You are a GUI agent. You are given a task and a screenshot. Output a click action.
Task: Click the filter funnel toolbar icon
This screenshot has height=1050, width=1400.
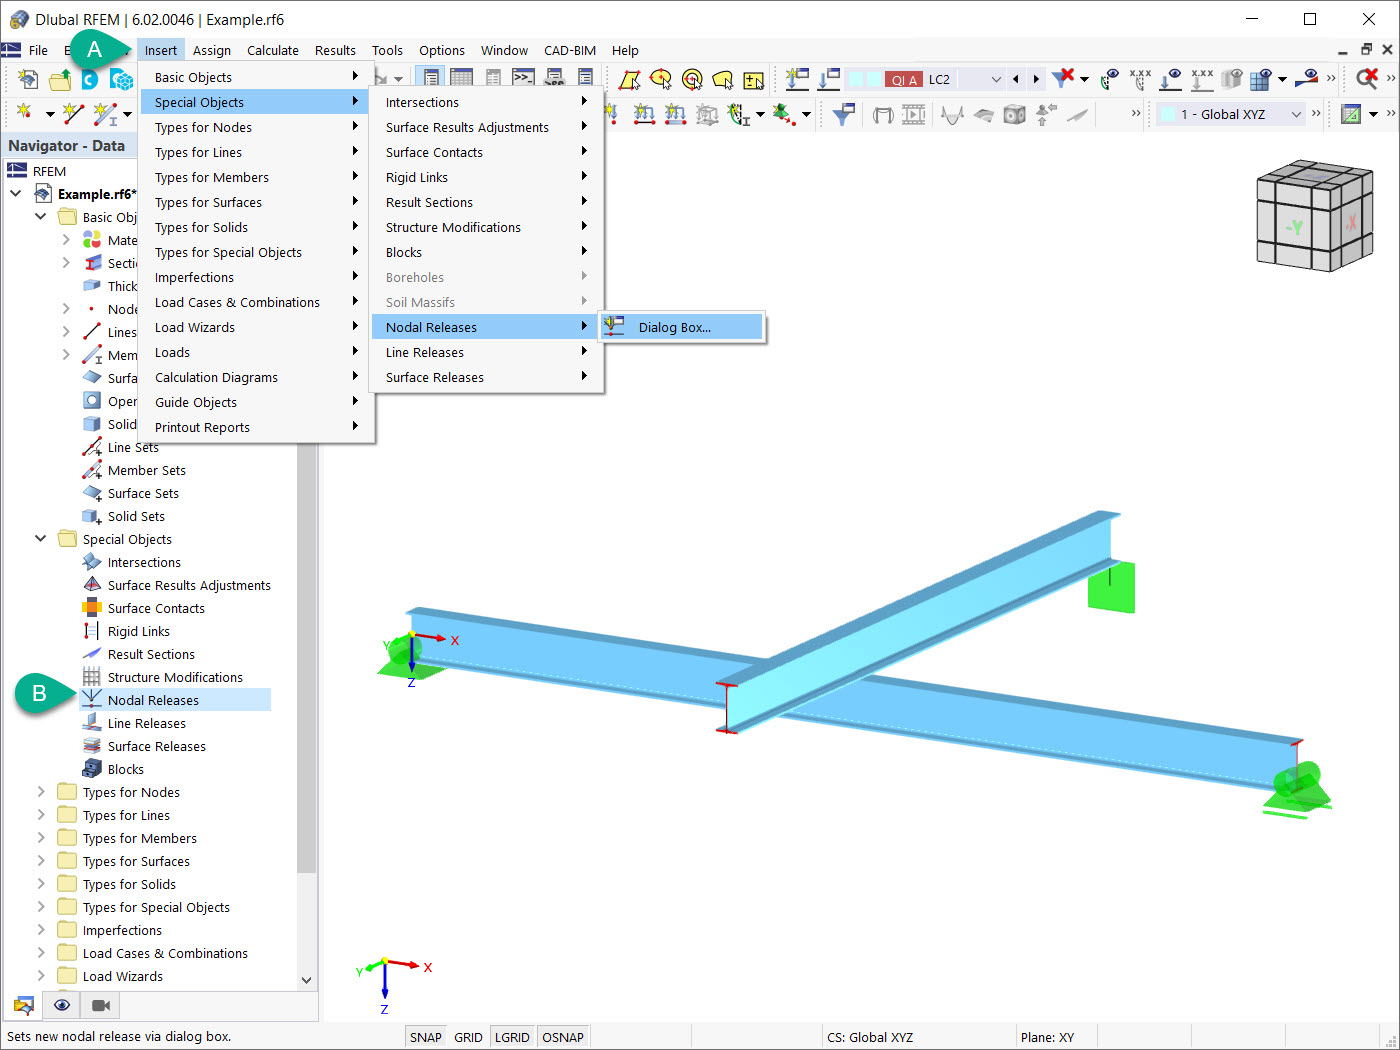[x=843, y=114]
